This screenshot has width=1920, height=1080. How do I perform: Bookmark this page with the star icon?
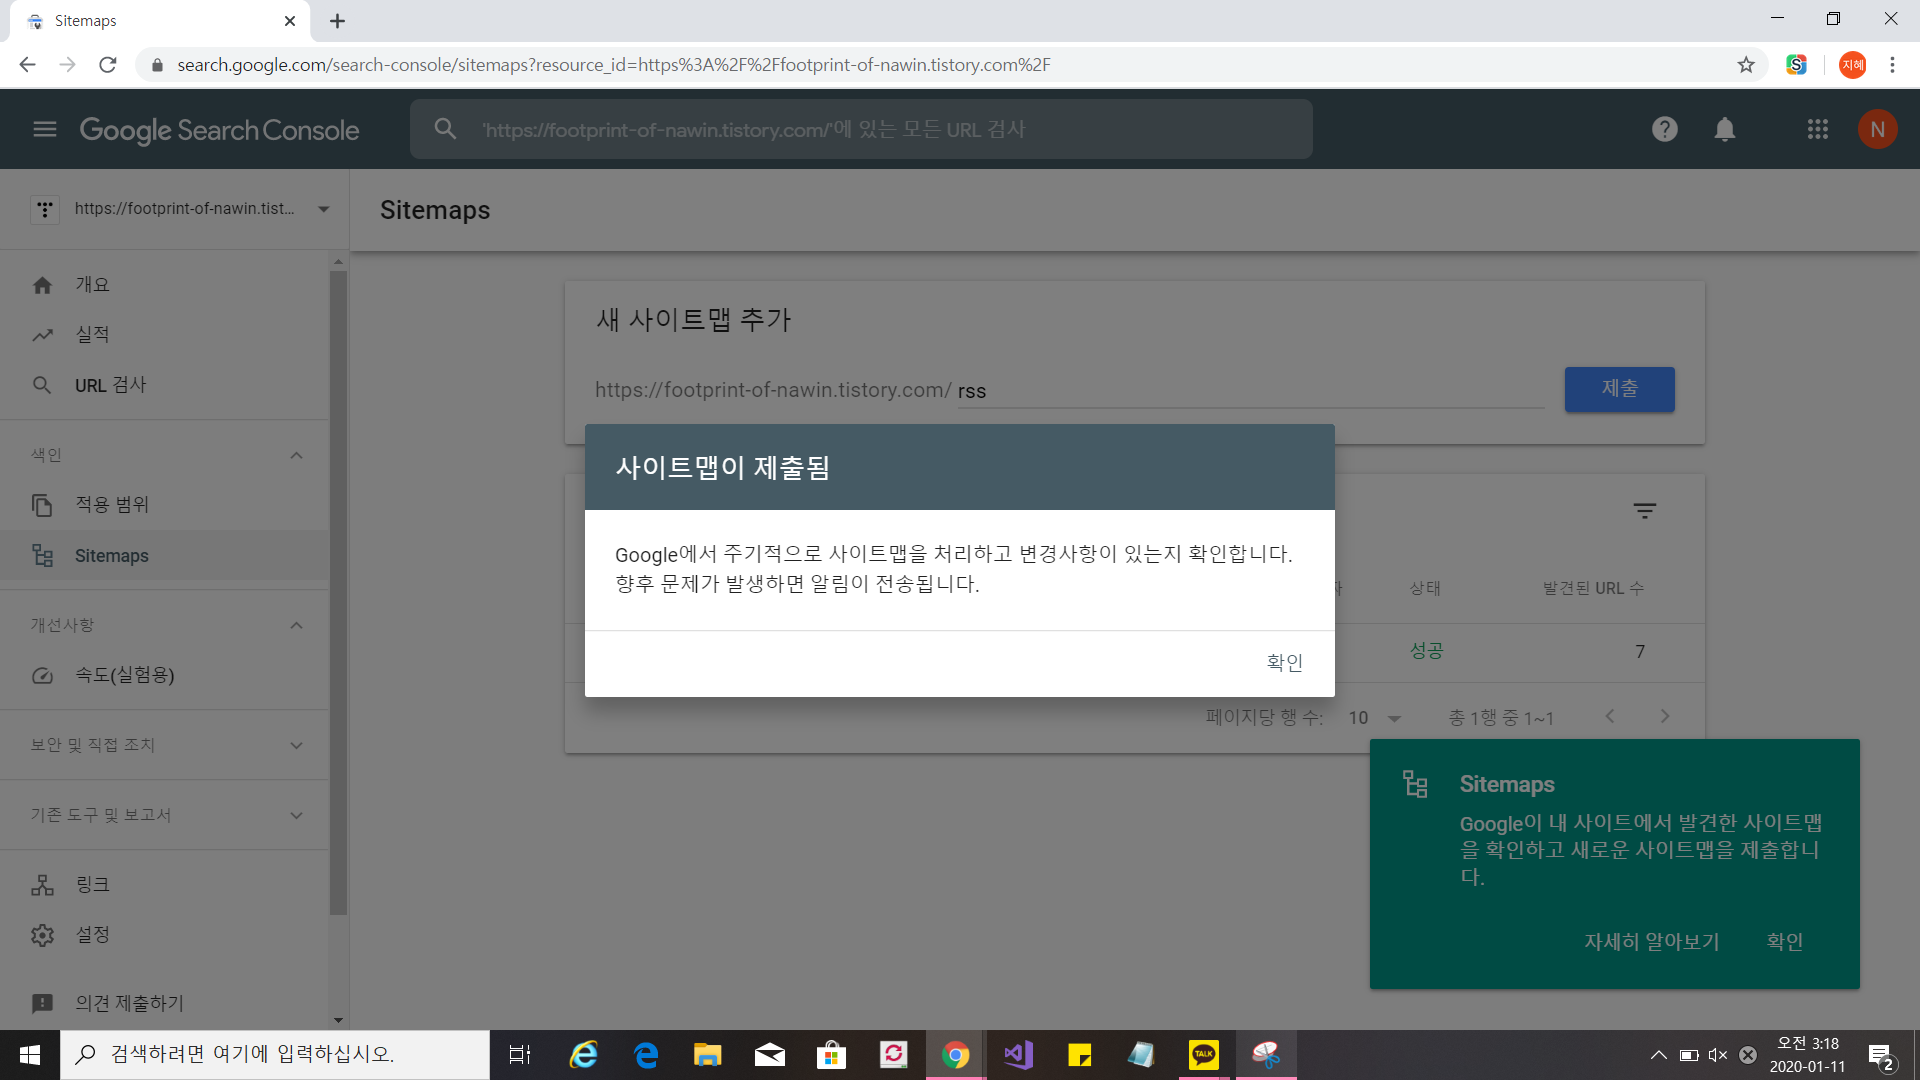(1746, 65)
